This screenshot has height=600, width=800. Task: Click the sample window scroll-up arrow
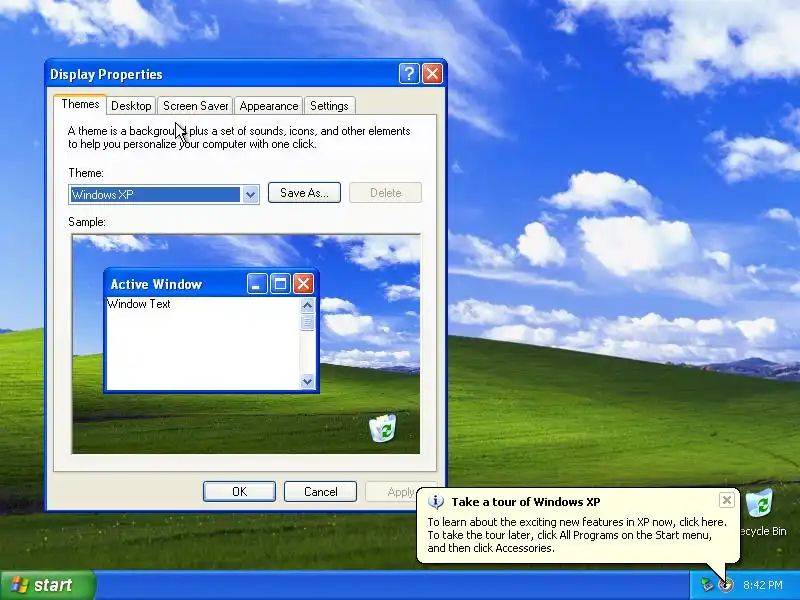(x=307, y=305)
